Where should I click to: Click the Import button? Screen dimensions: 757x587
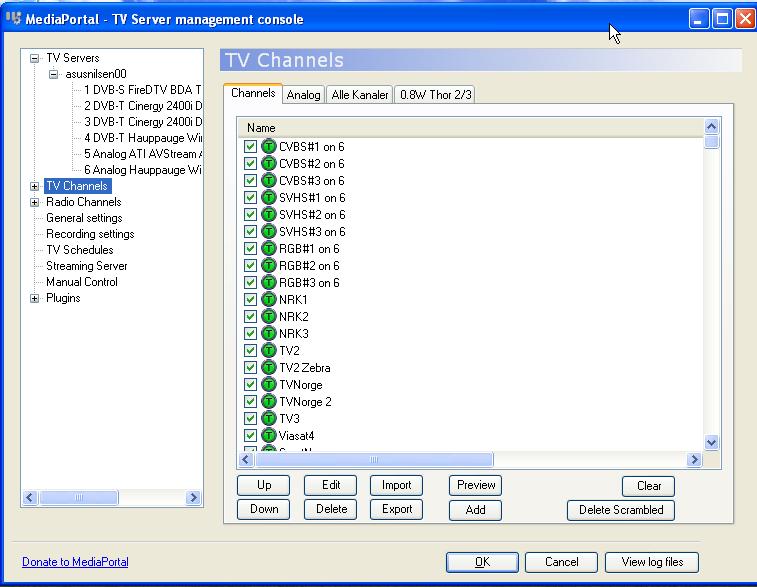tap(396, 485)
